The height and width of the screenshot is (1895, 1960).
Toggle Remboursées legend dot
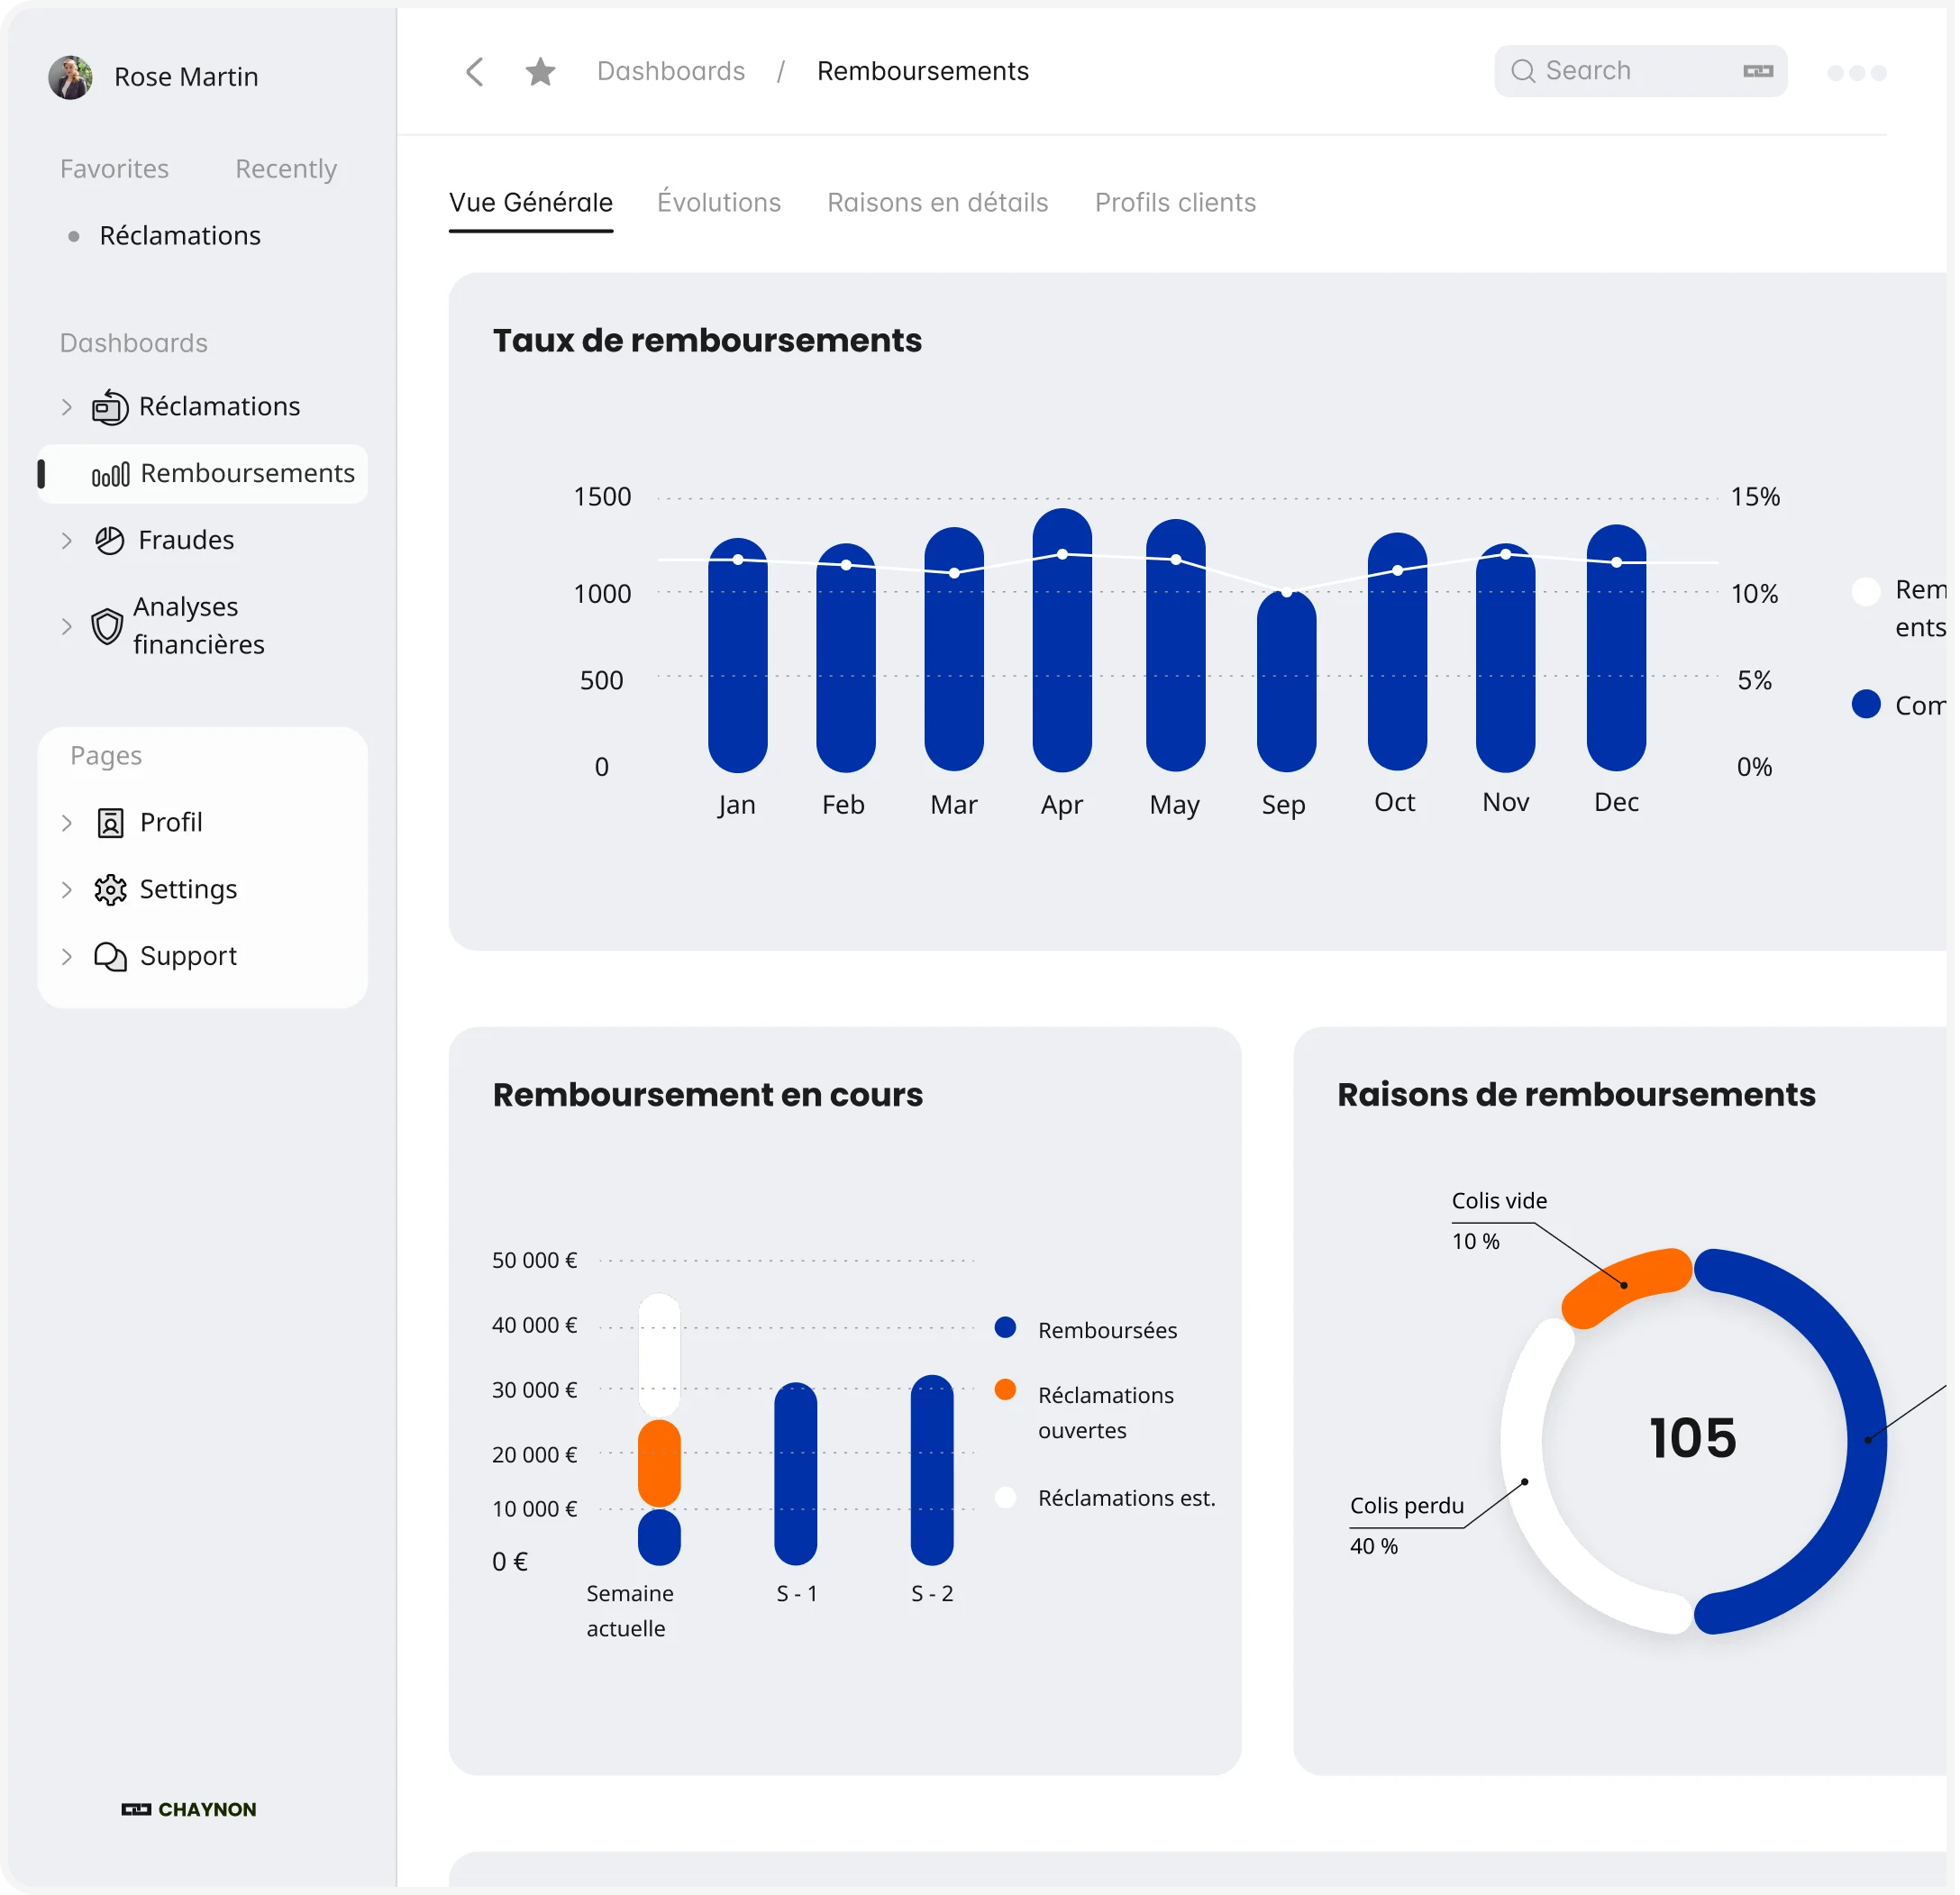pyautogui.click(x=1006, y=1328)
